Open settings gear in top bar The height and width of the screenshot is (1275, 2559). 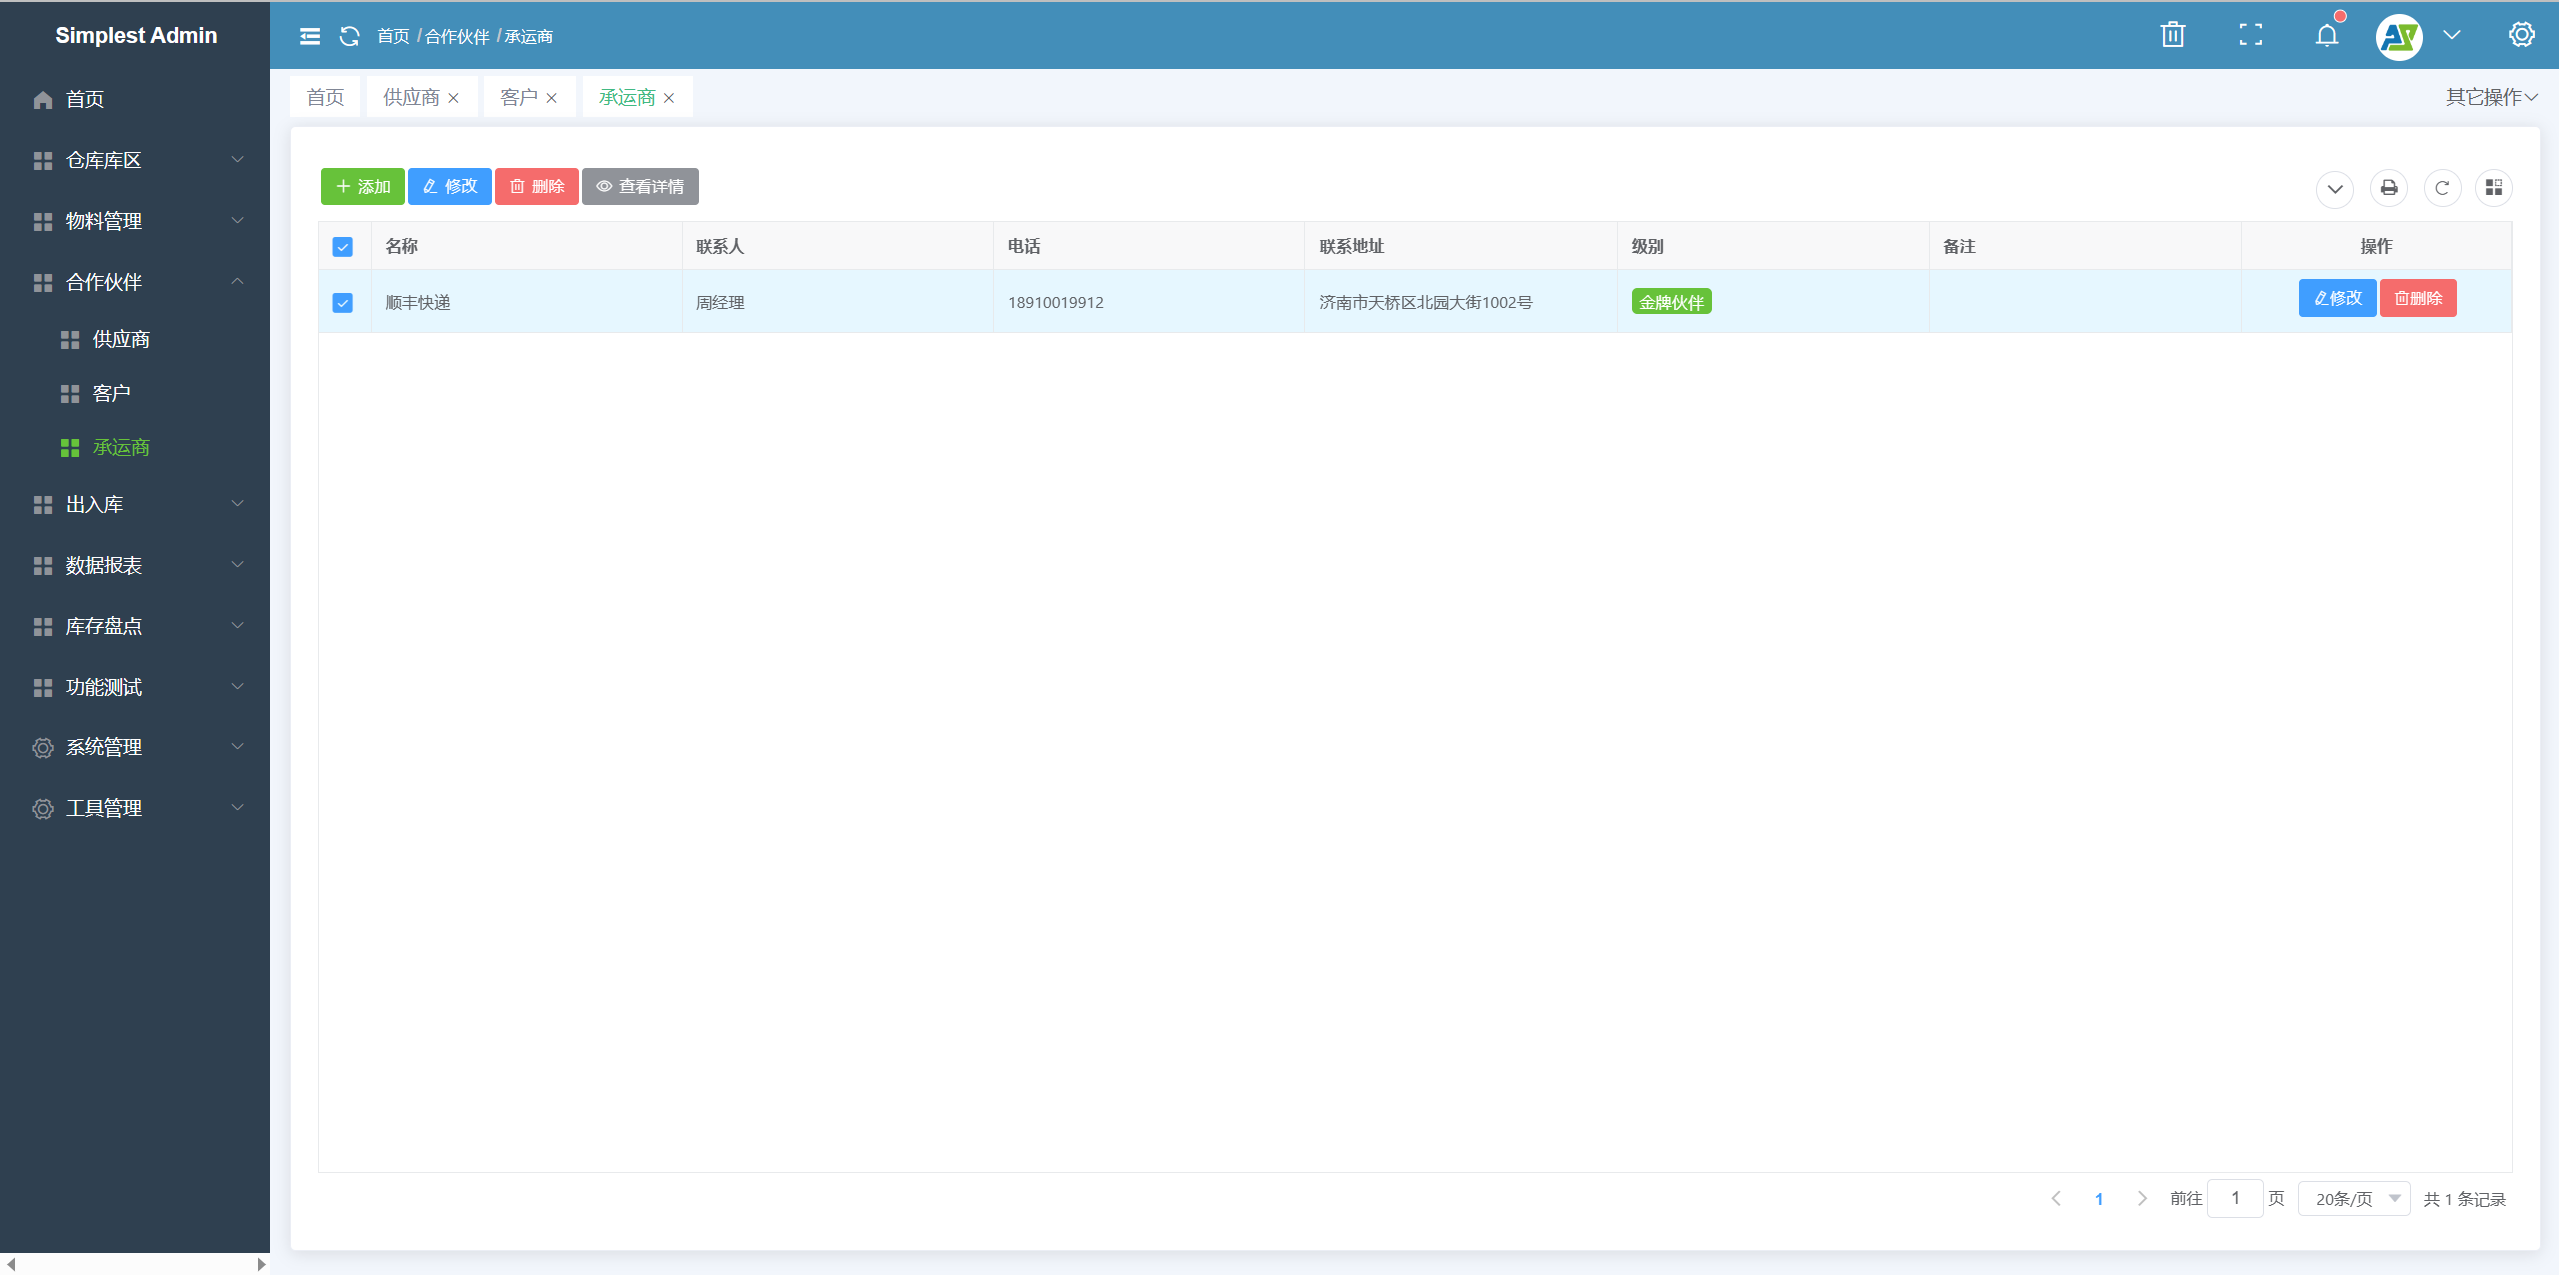point(2521,35)
